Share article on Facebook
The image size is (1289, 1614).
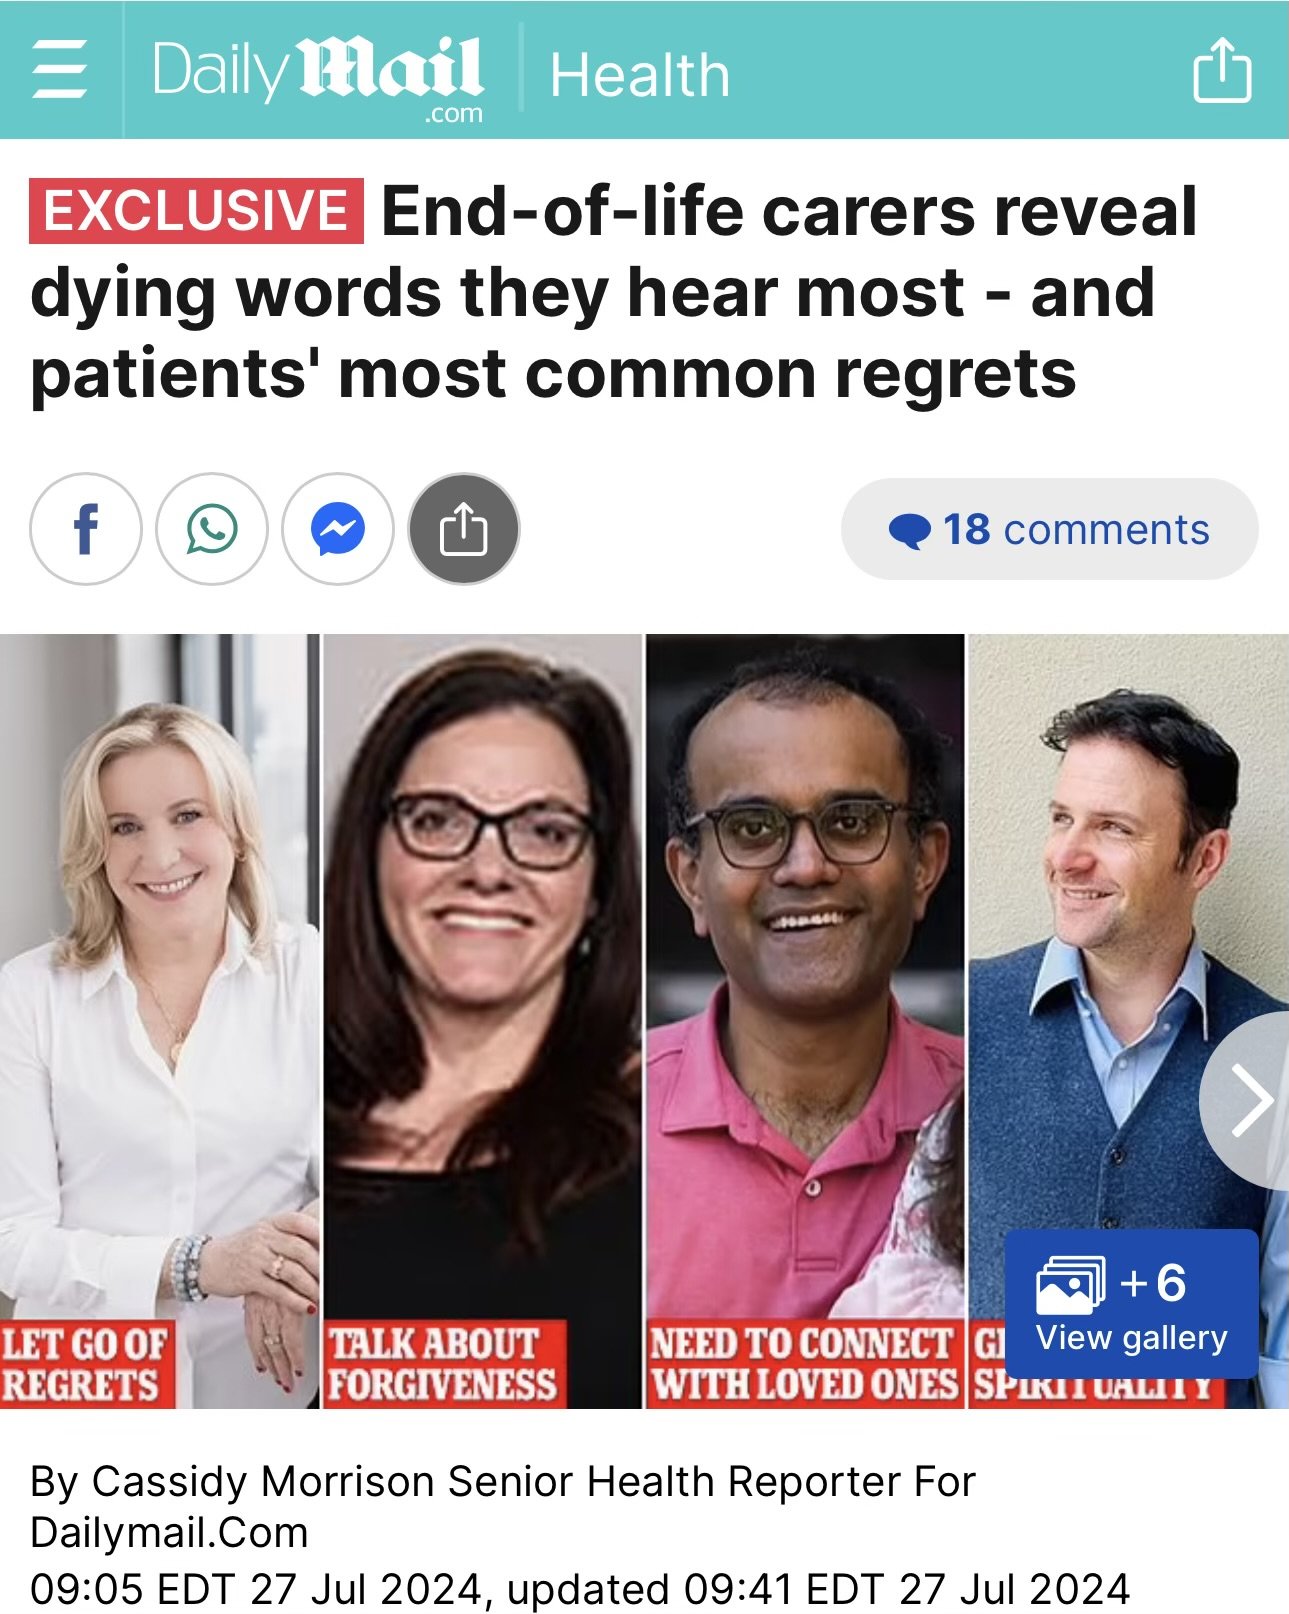point(86,529)
